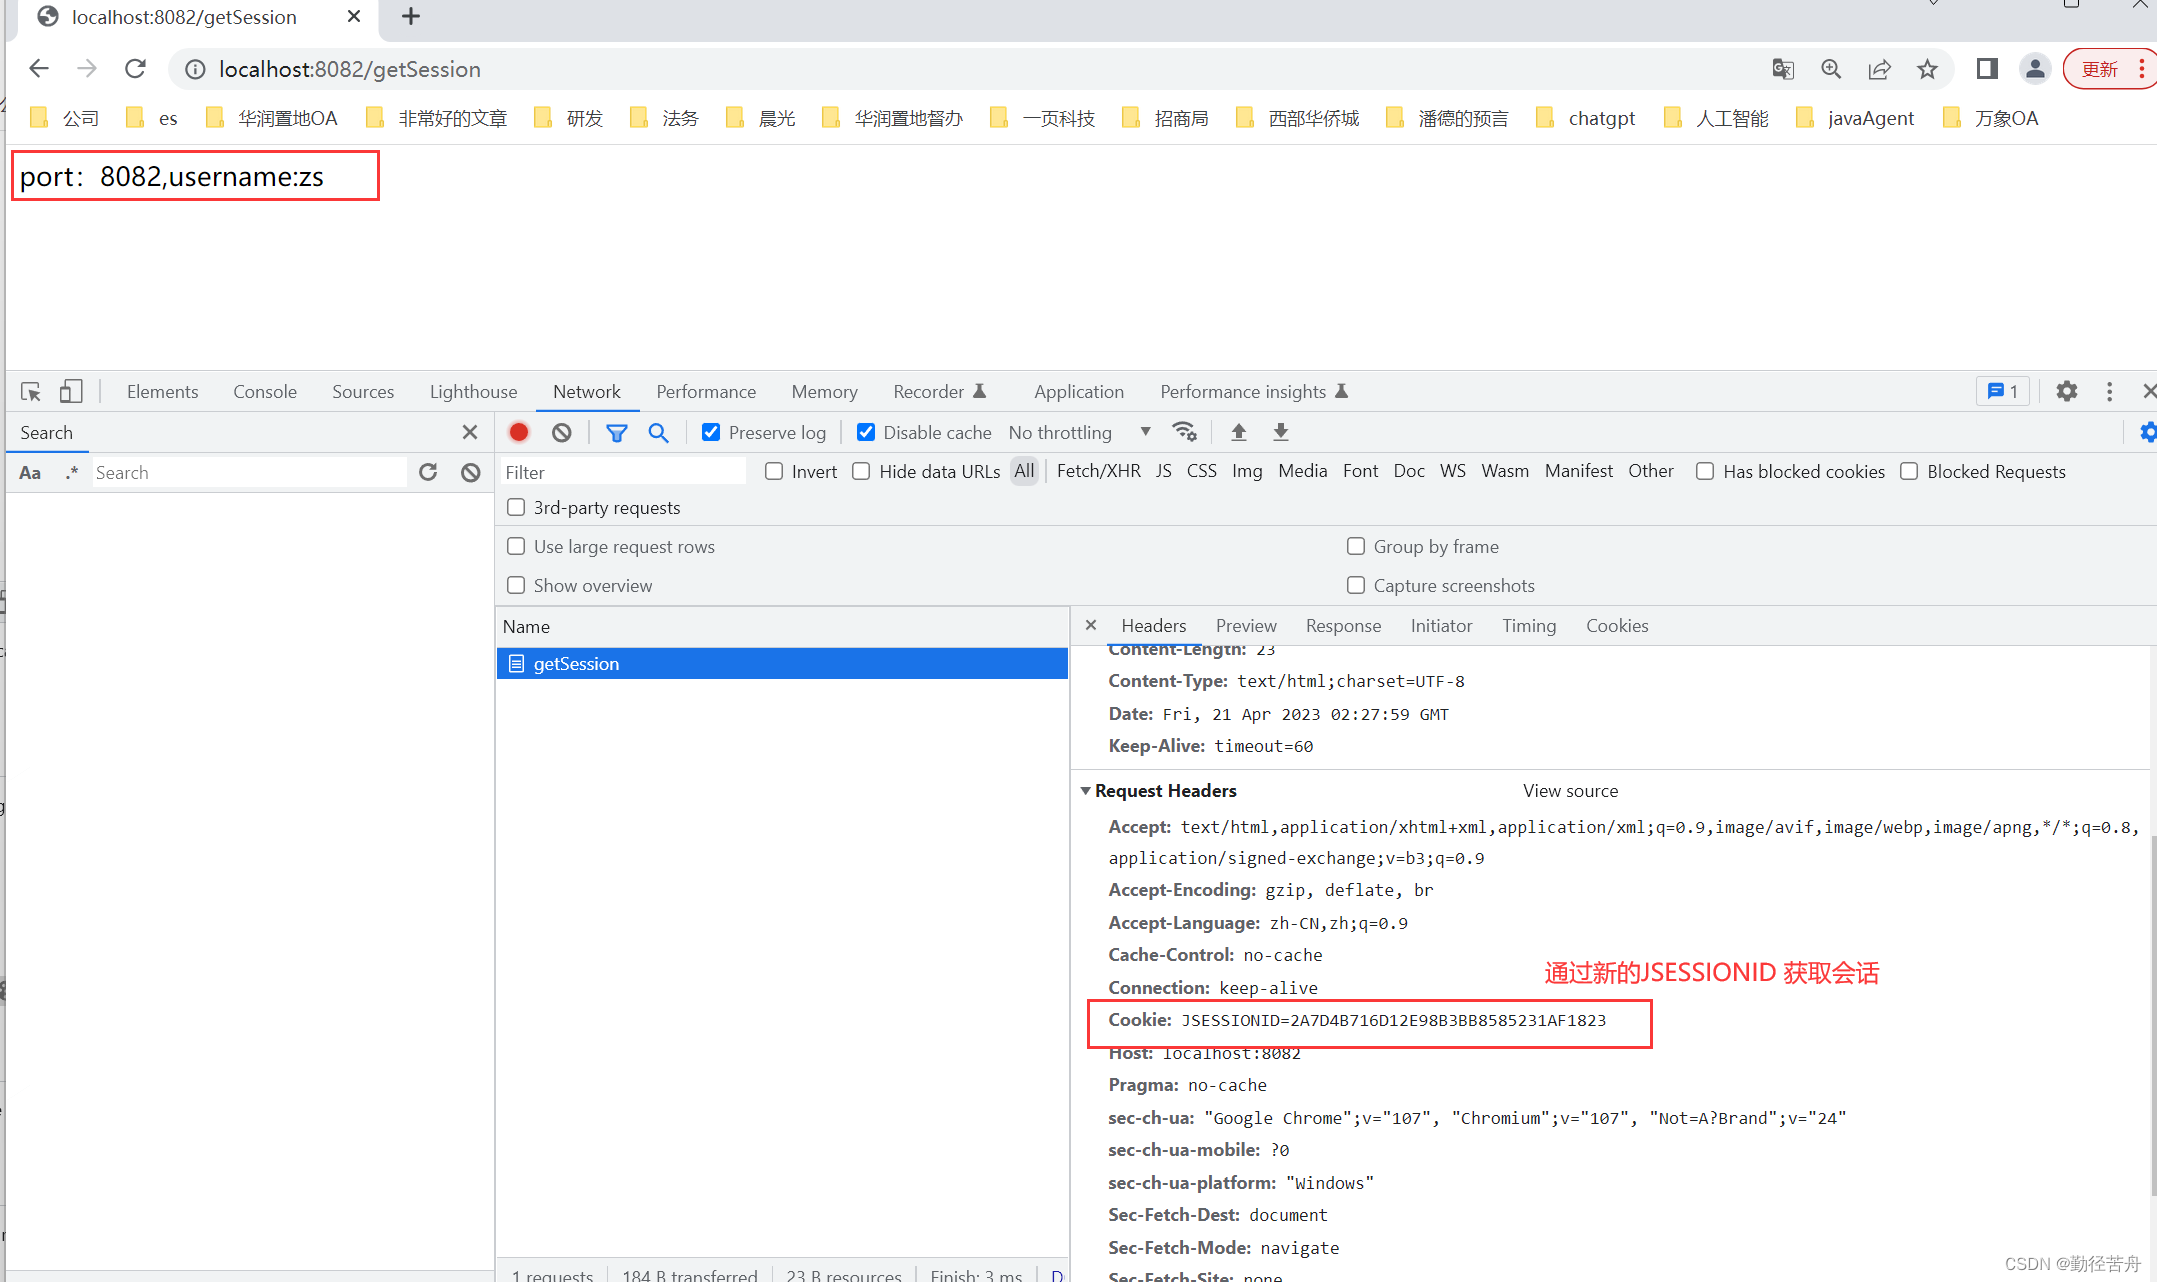
Task: Check the Invert filter checkbox
Action: pos(774,471)
